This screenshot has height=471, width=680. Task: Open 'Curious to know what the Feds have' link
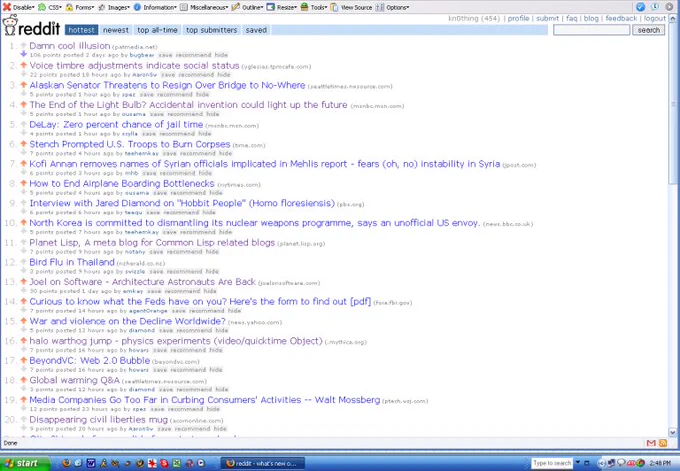tap(200, 301)
